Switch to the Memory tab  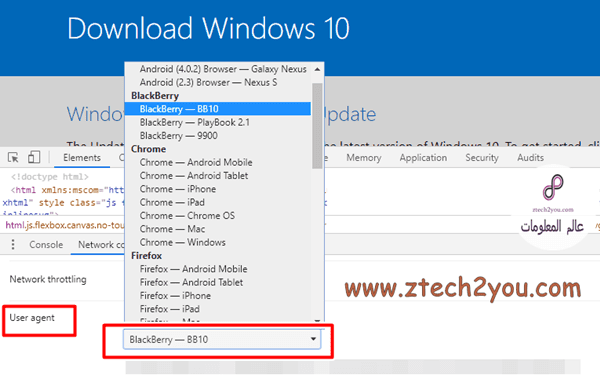click(x=364, y=158)
